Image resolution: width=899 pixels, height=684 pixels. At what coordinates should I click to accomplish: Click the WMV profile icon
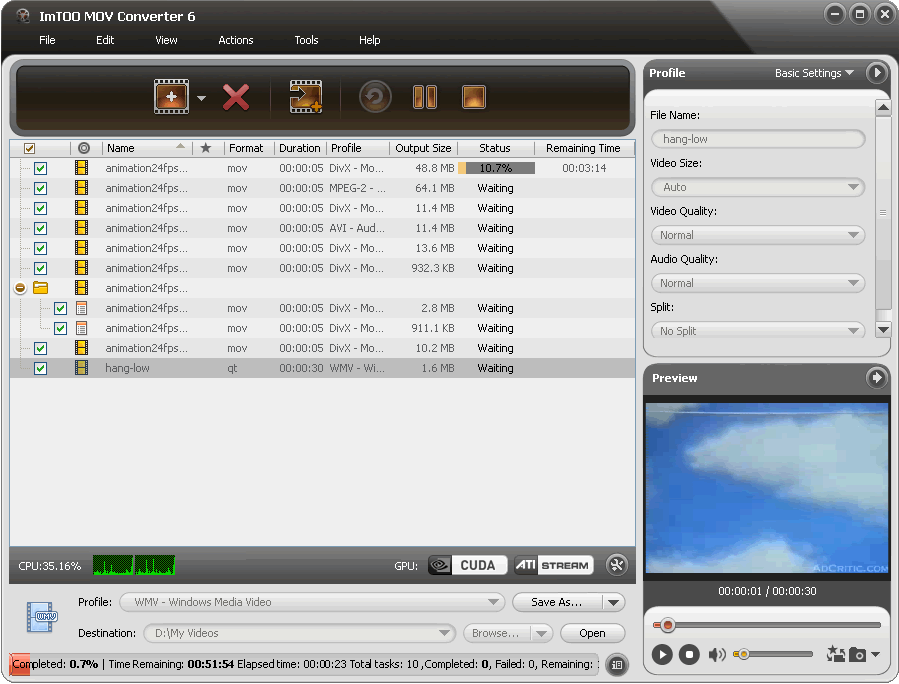pos(41,617)
